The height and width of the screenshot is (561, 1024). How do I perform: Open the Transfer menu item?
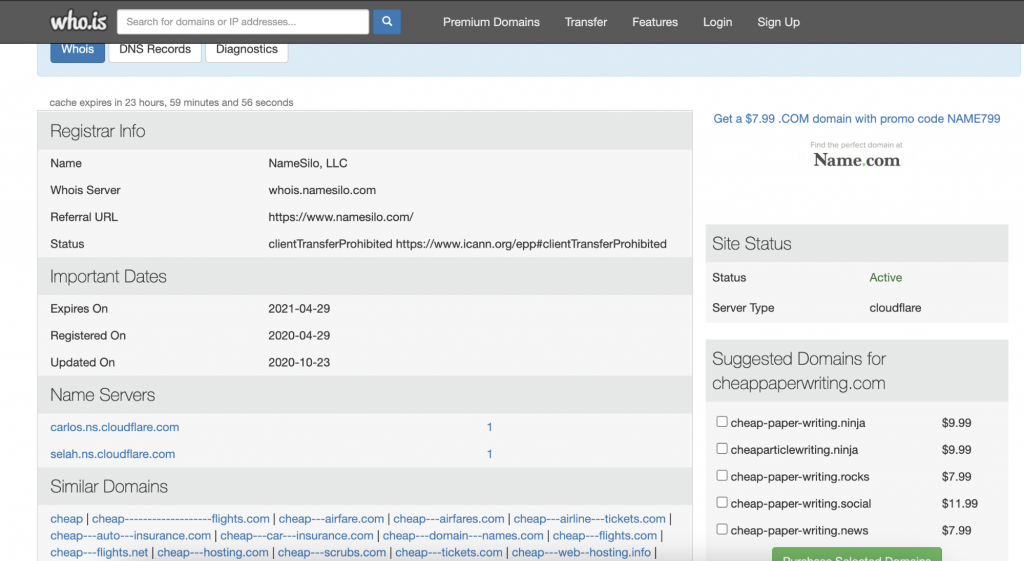[x=586, y=22]
